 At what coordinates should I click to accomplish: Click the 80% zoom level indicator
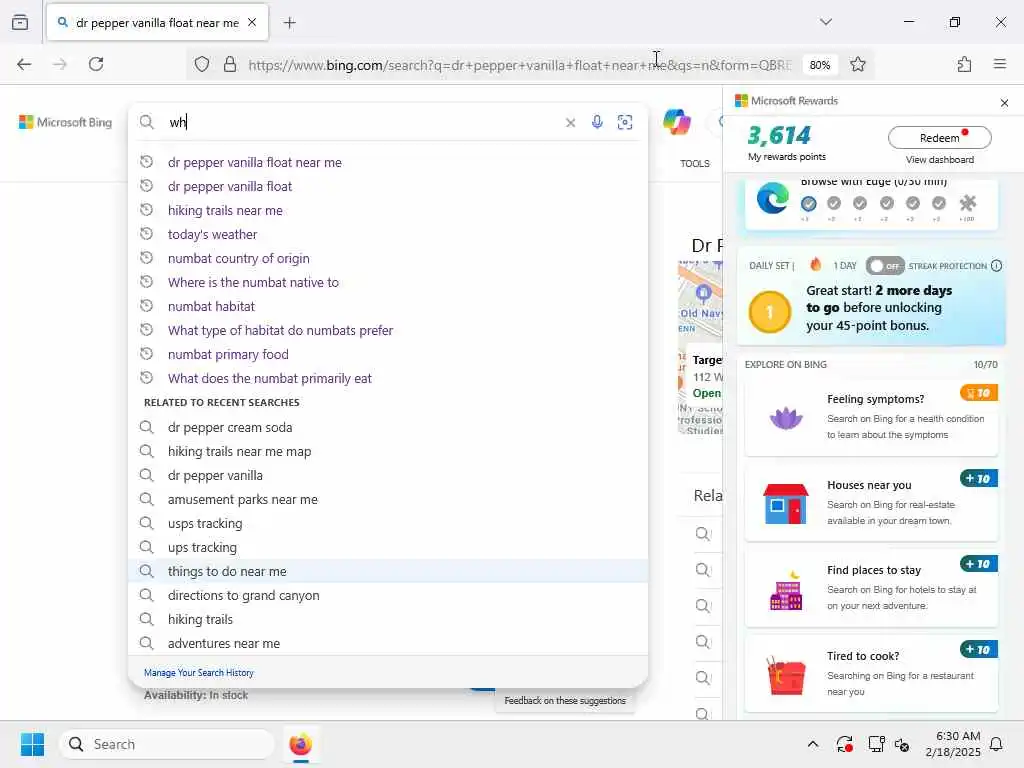[820, 65]
